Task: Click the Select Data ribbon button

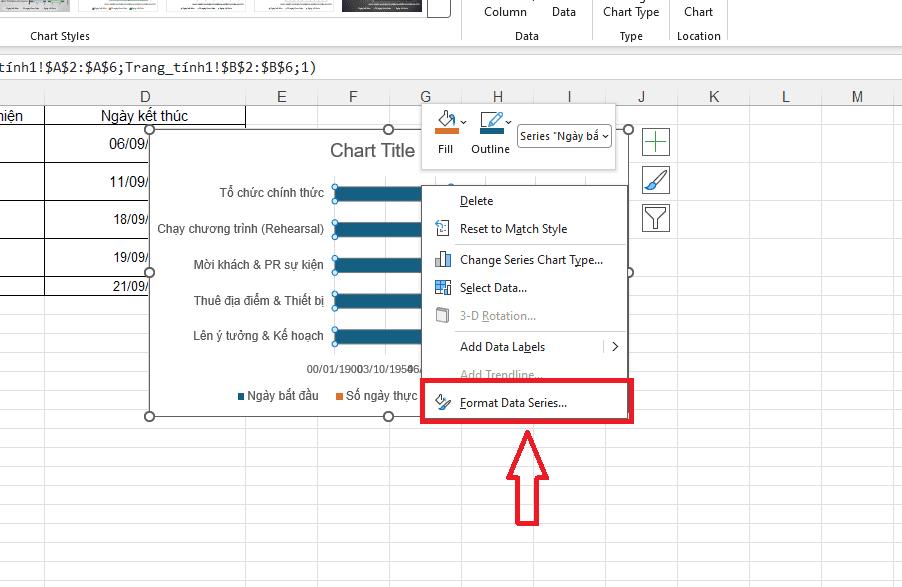Action: (564, 10)
